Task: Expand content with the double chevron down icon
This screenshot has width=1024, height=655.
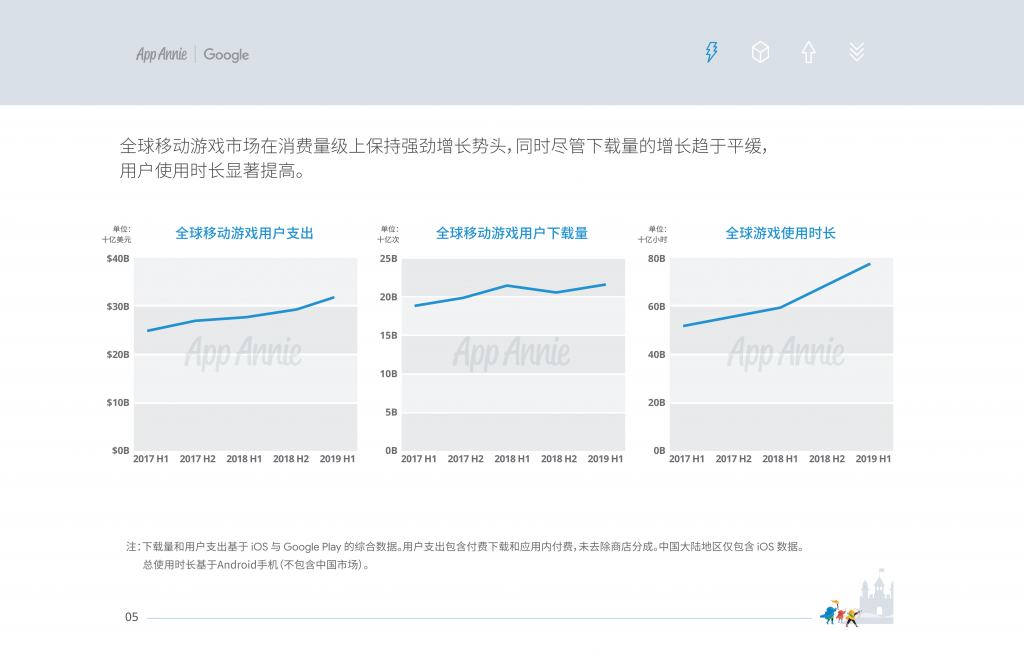Action: point(856,51)
